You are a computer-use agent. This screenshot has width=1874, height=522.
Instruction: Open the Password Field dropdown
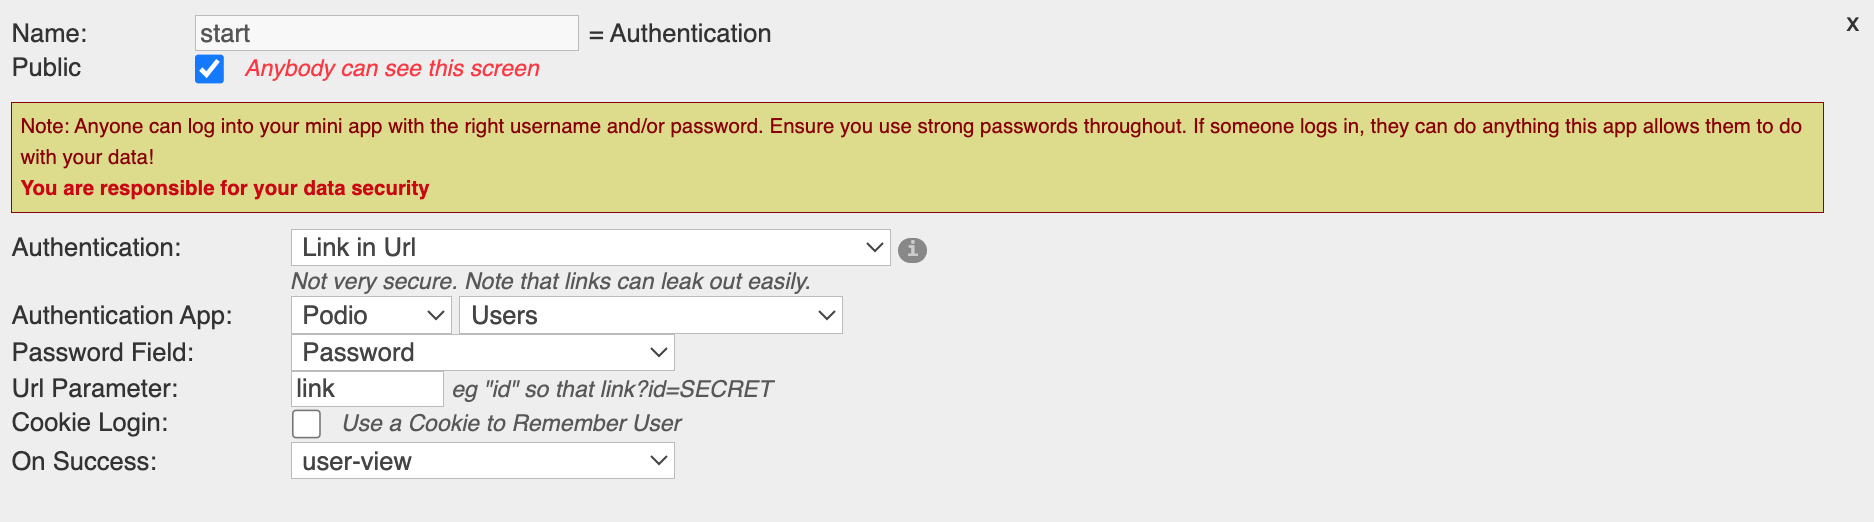pyautogui.click(x=482, y=352)
